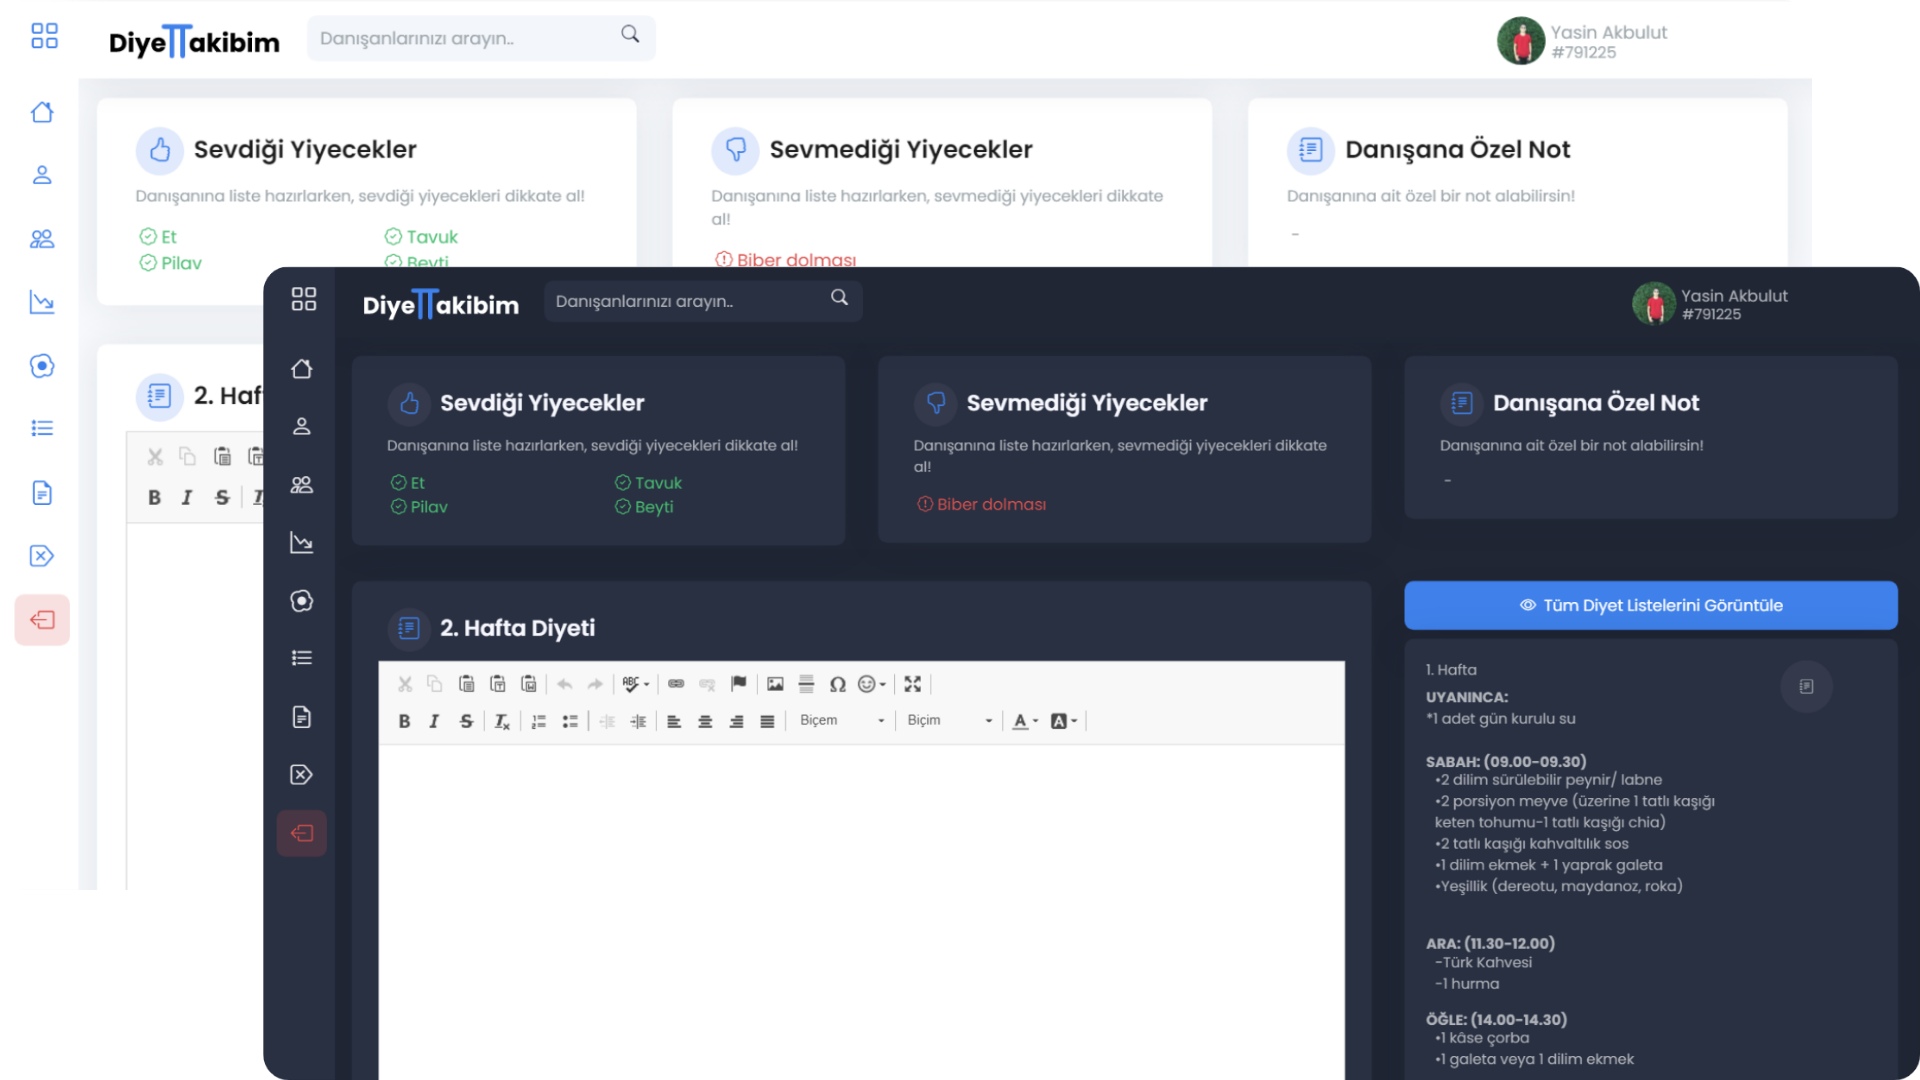1920x1080 pixels.
Task: Insert a link in the dark editor toolbar
Action: pos(676,684)
